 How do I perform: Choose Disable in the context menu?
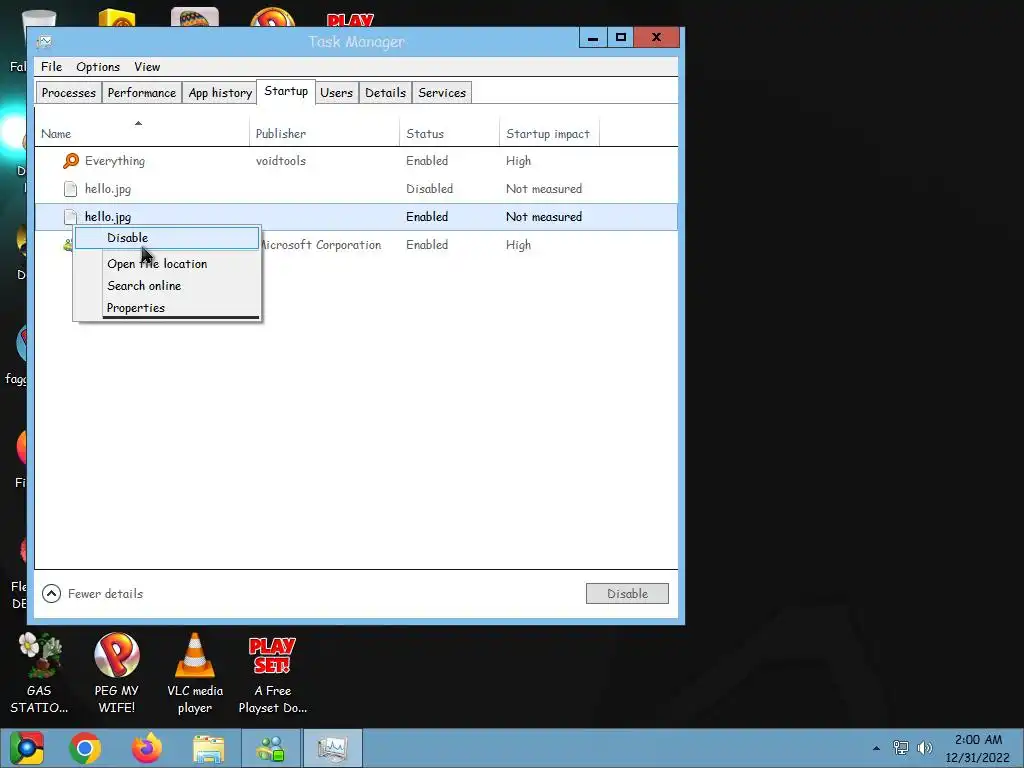(x=167, y=238)
